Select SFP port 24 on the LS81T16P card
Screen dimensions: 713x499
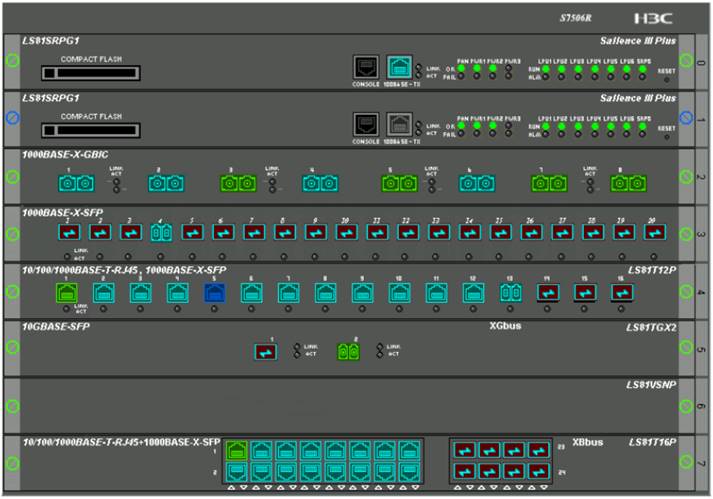[539, 470]
